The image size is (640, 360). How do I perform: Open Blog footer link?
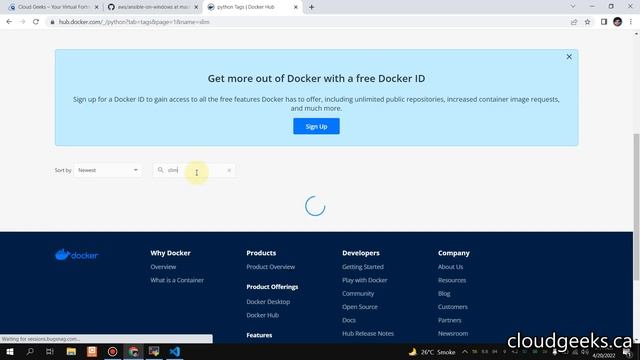click(444, 293)
